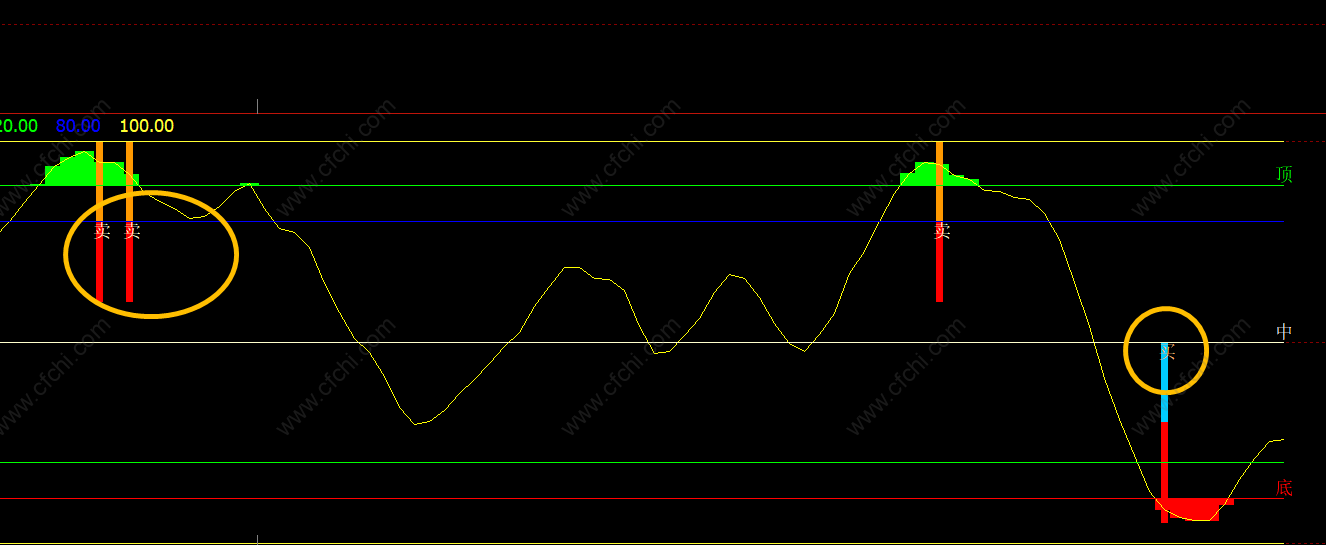Click the second 卖 sell marker beside the leftmost one
Image resolution: width=1326 pixels, height=545 pixels.
[131, 231]
